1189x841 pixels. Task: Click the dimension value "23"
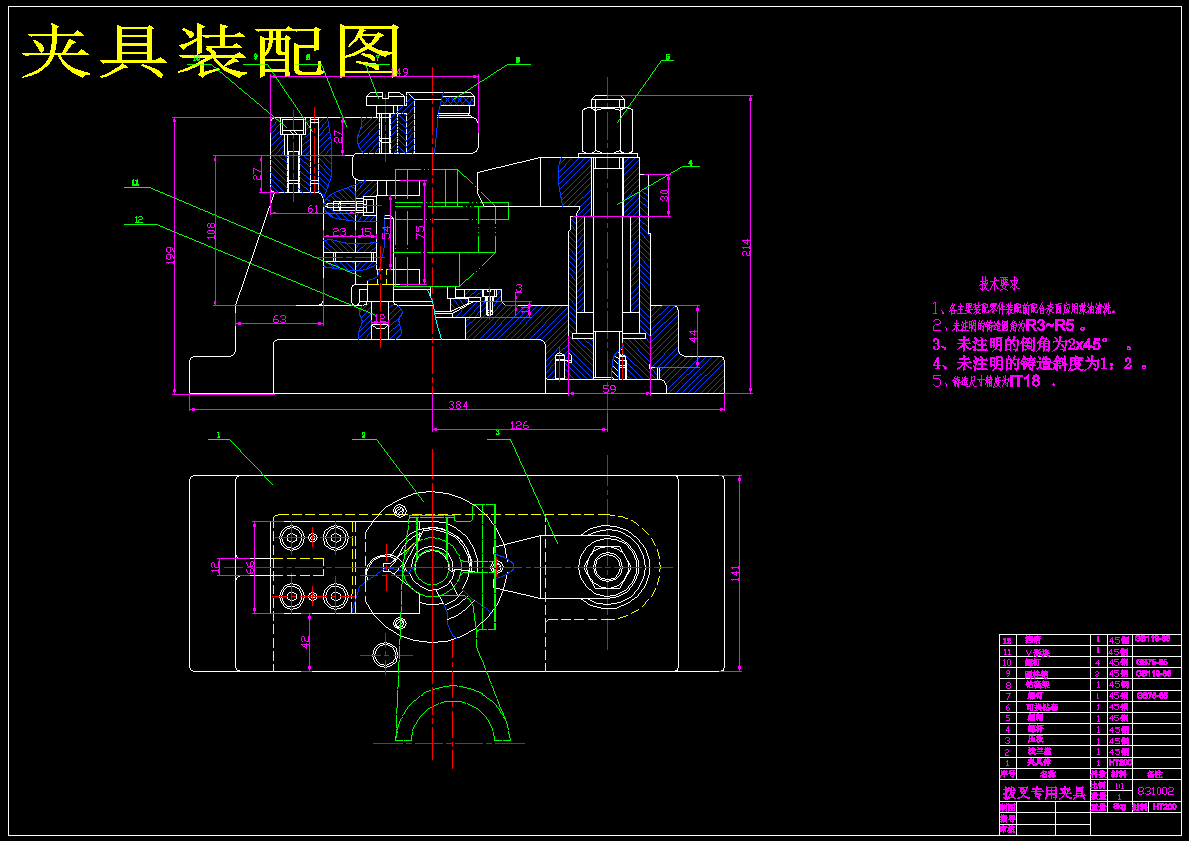(x=339, y=232)
